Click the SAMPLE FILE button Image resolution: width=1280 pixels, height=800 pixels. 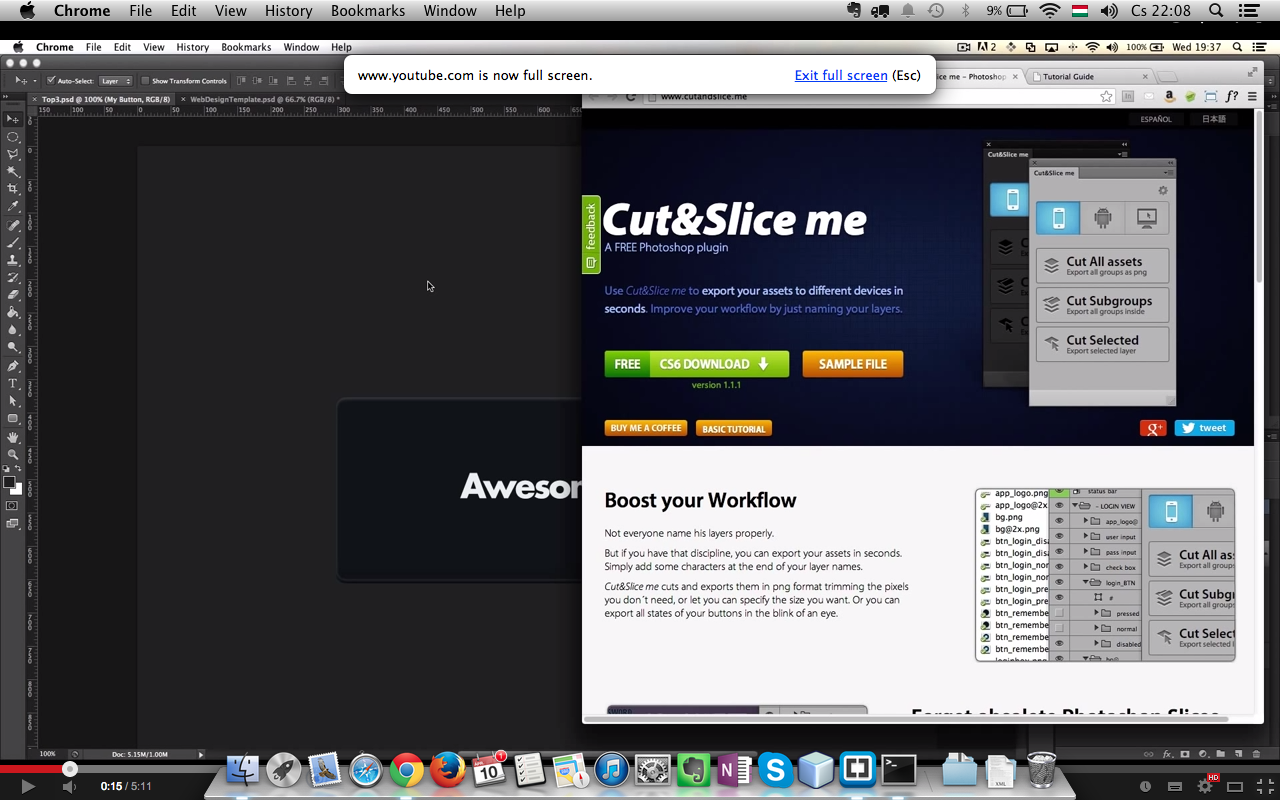click(x=853, y=364)
